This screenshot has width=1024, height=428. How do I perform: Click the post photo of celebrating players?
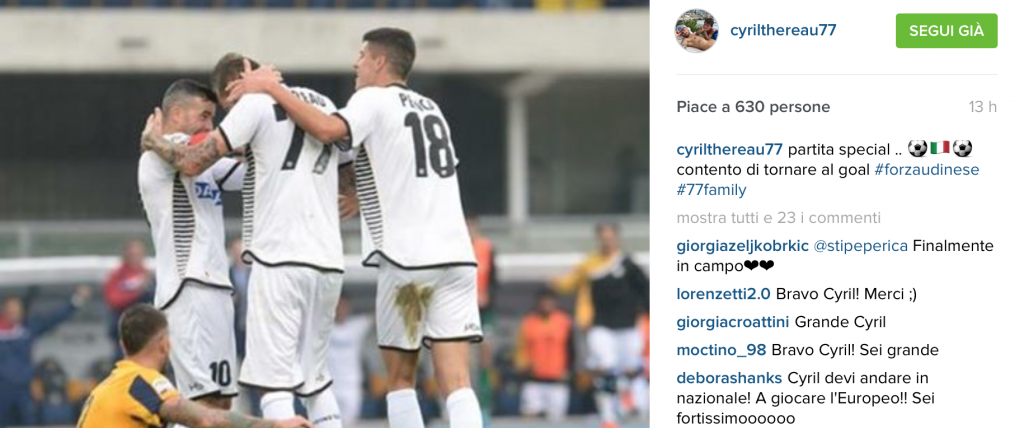(x=325, y=214)
